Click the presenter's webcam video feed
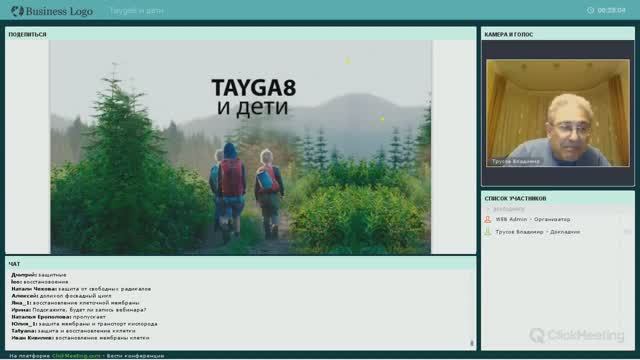 point(558,113)
